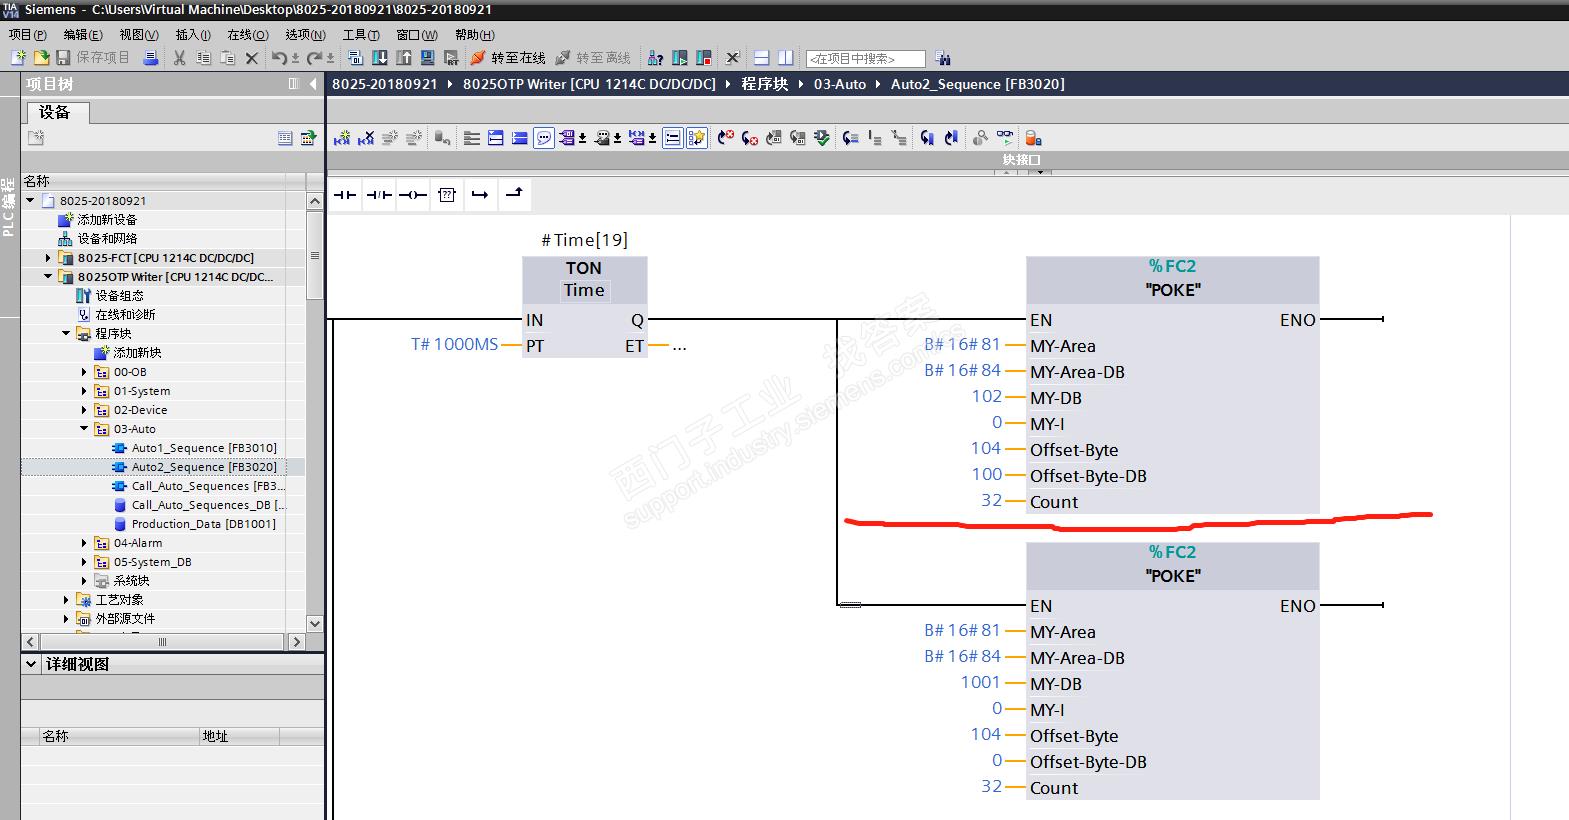Image resolution: width=1569 pixels, height=820 pixels.
Task: Close the branch in the ladder network
Action: (514, 195)
